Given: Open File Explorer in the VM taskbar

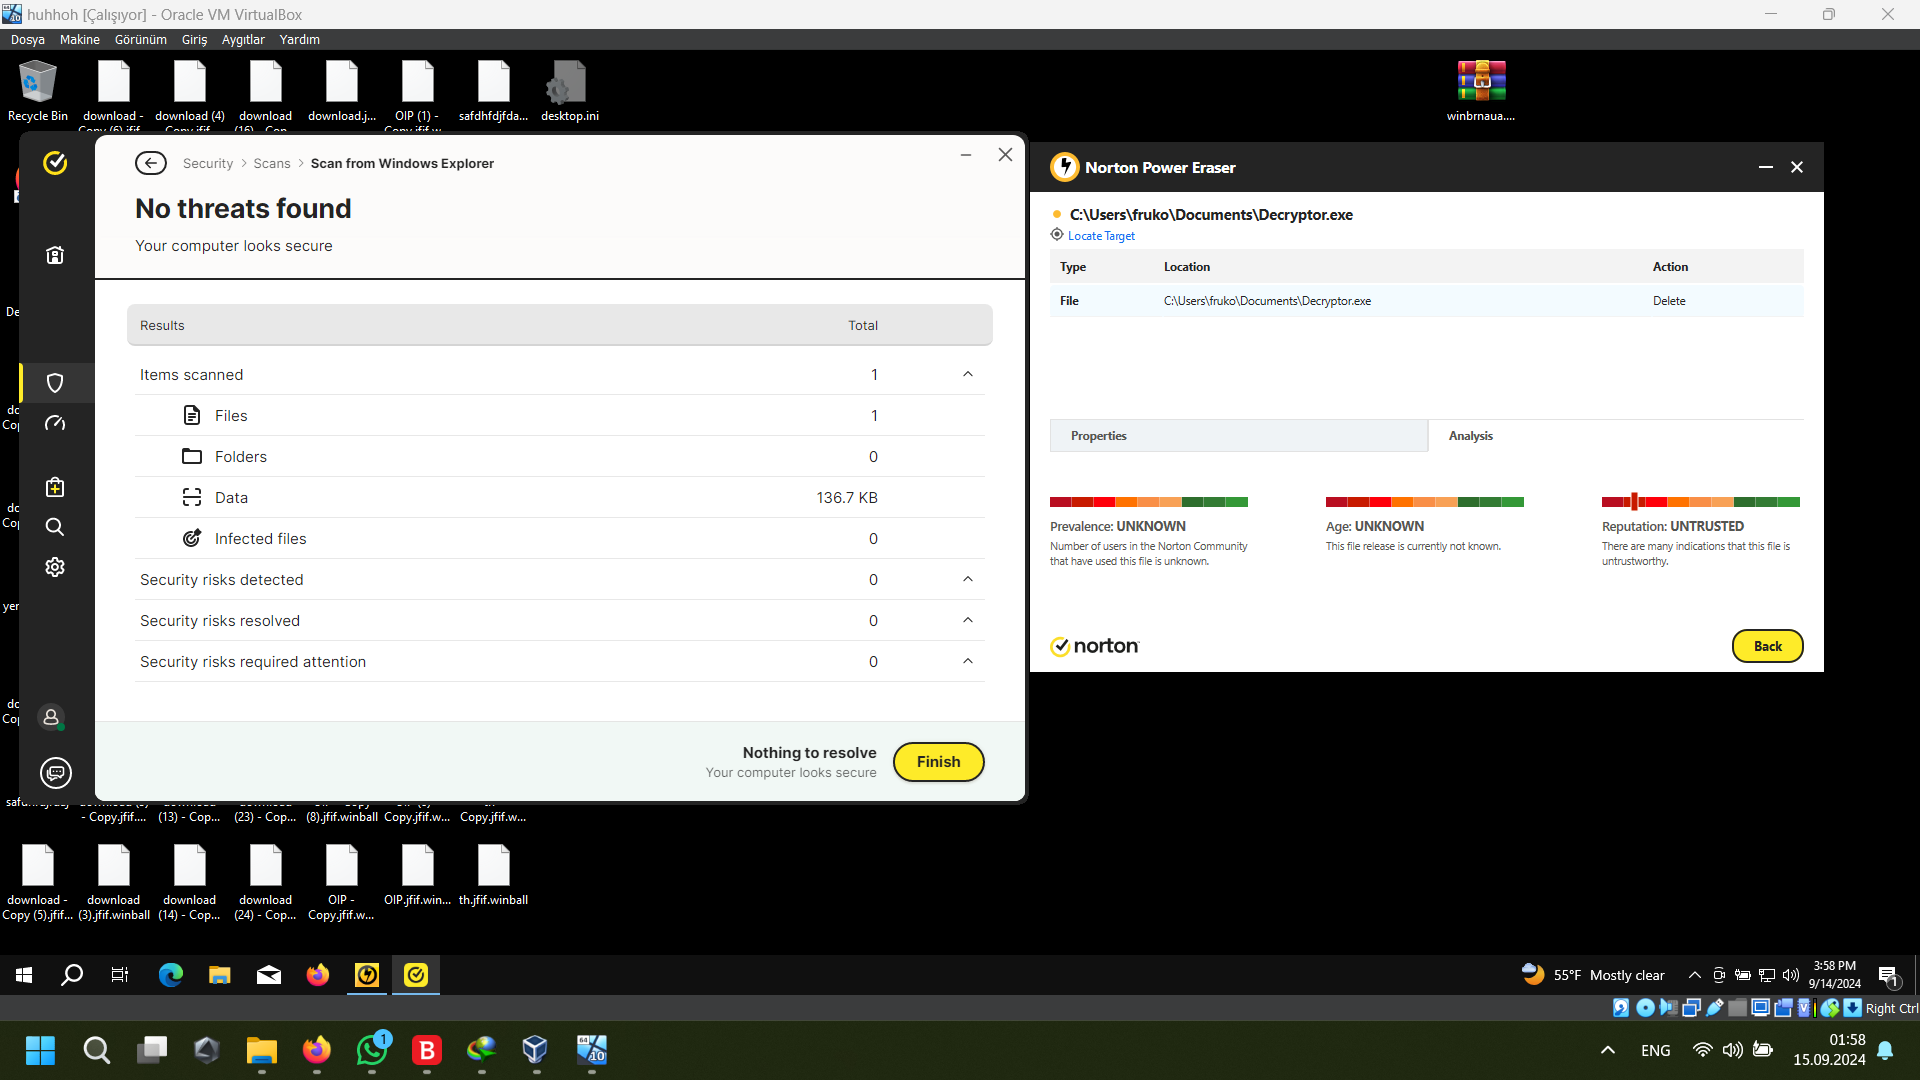Looking at the screenshot, I should pyautogui.click(x=220, y=974).
